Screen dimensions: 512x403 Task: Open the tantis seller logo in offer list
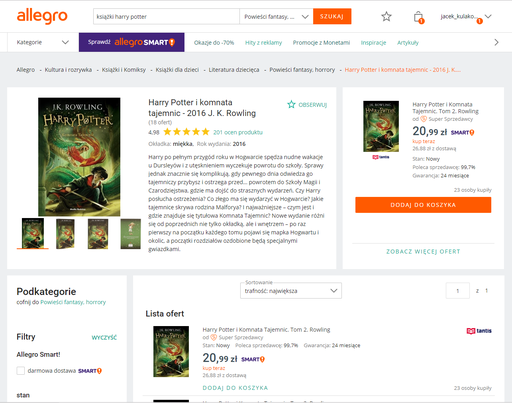click(x=479, y=331)
